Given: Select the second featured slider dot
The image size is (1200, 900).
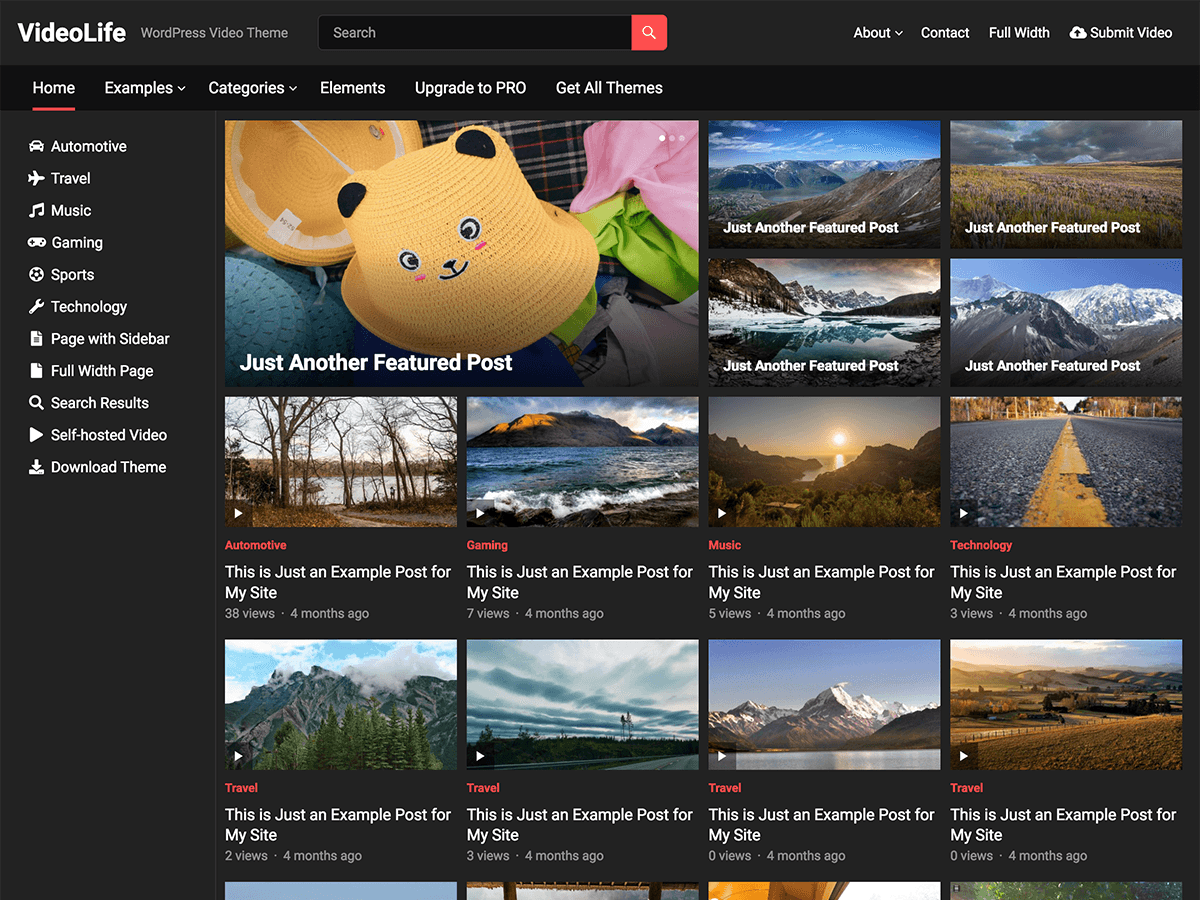Looking at the screenshot, I should click(672, 139).
